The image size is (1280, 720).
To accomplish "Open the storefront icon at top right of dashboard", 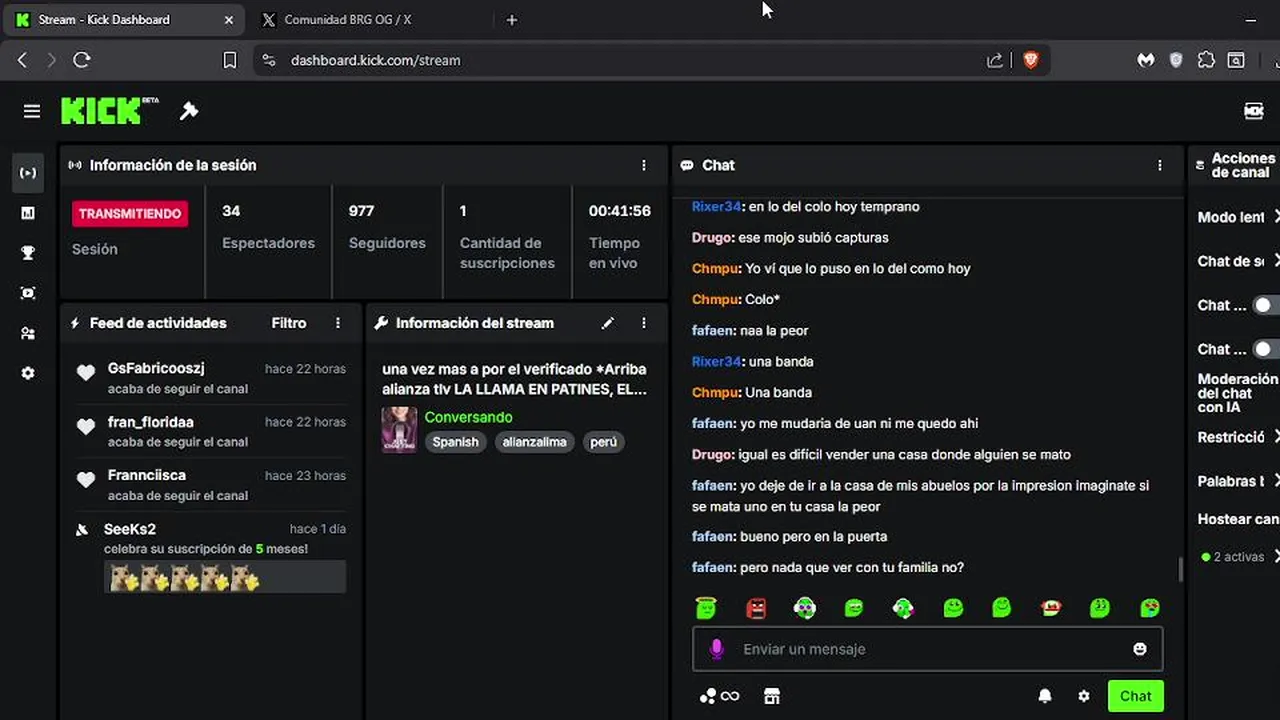I will point(1253,111).
